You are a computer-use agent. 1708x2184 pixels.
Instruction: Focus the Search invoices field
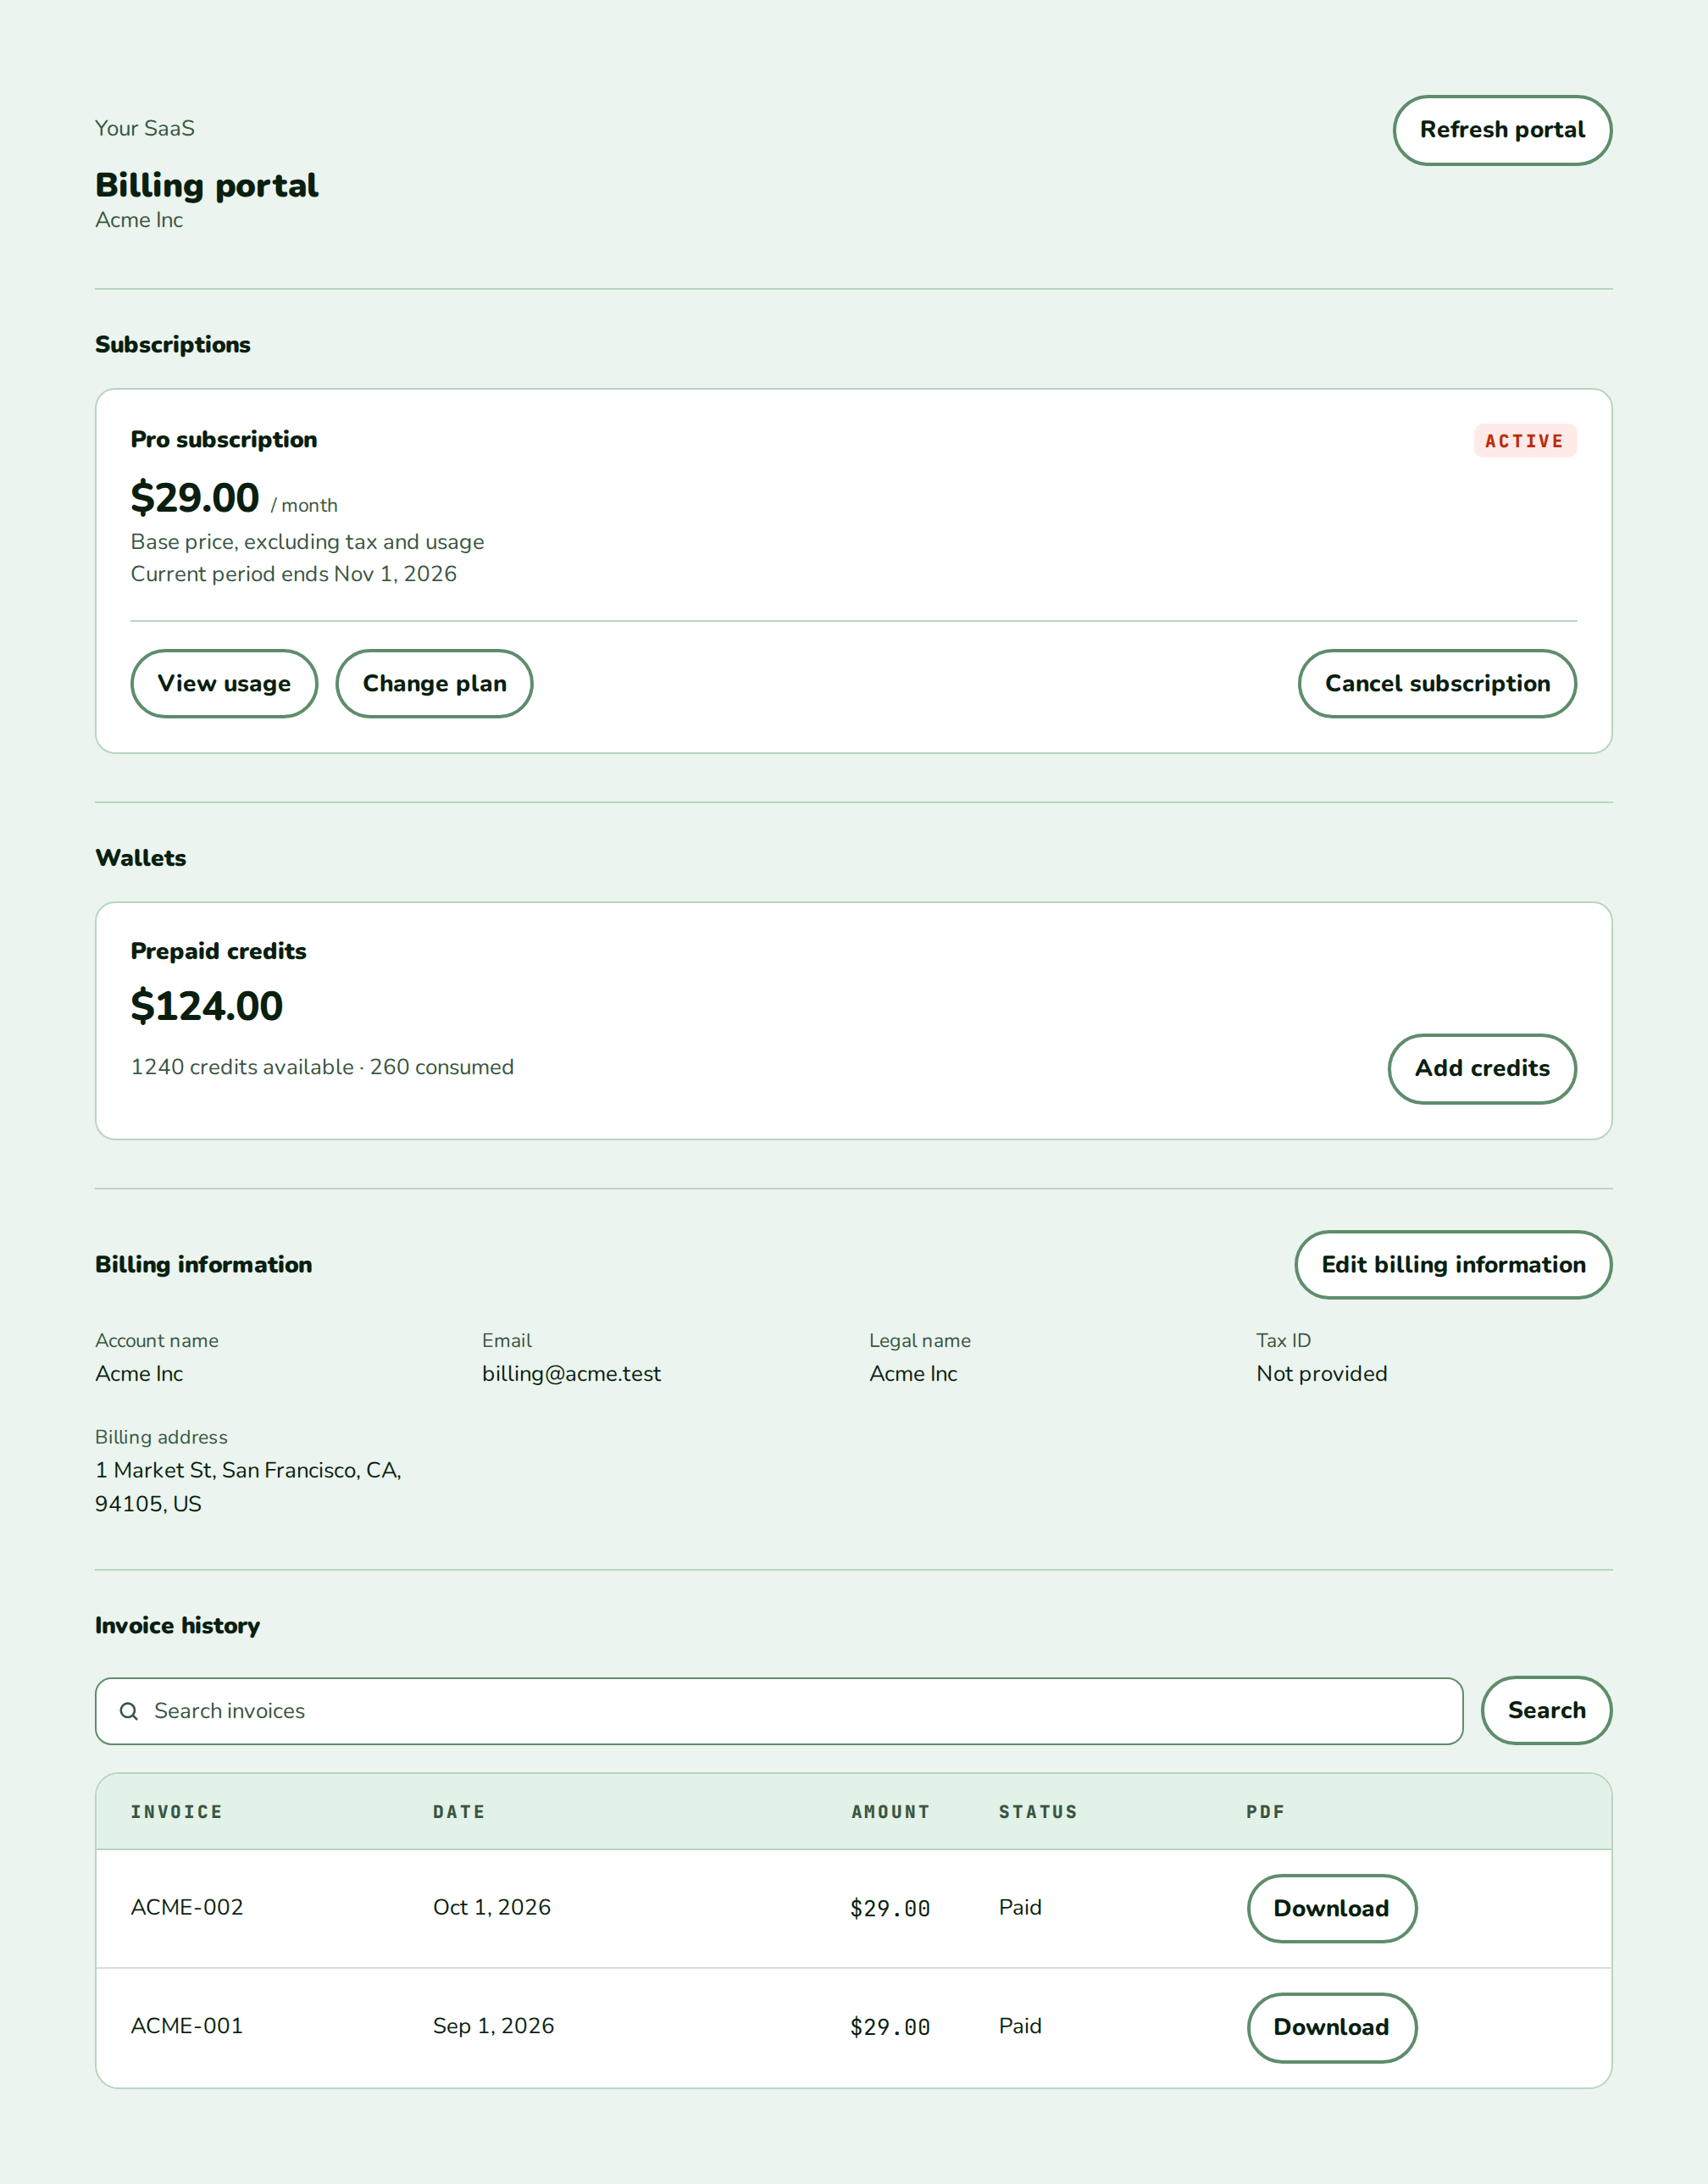(x=779, y=1711)
